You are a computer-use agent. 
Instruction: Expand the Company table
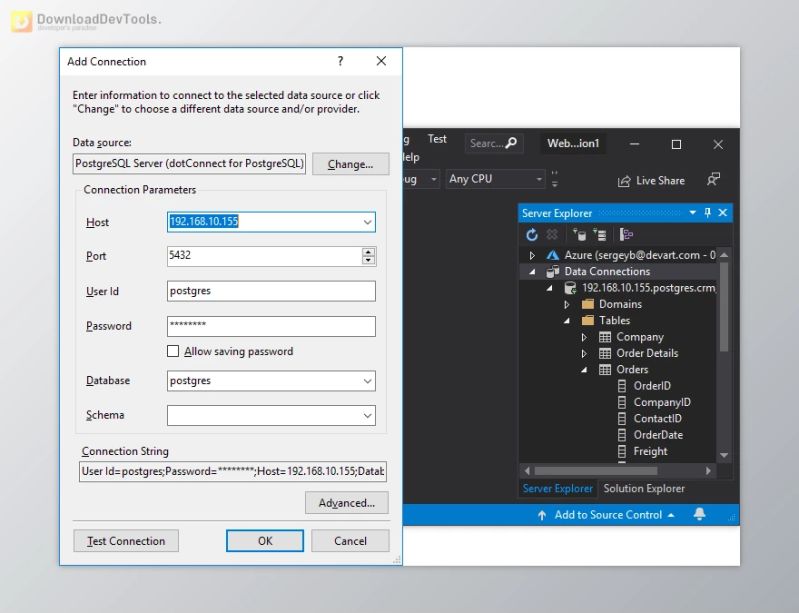tap(584, 337)
